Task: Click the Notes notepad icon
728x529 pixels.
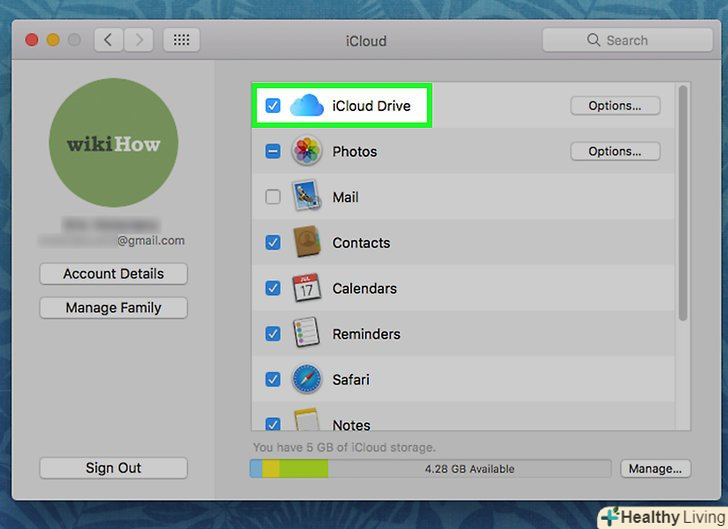Action: point(306,419)
